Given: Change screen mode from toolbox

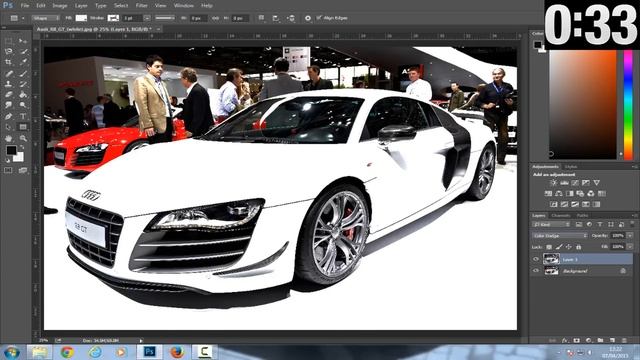Looking at the screenshot, I should pos(23,170).
